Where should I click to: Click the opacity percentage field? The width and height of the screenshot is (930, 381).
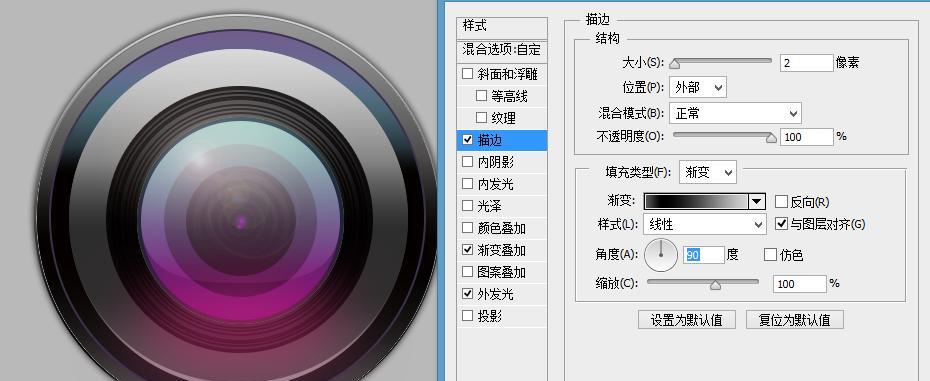(x=807, y=137)
